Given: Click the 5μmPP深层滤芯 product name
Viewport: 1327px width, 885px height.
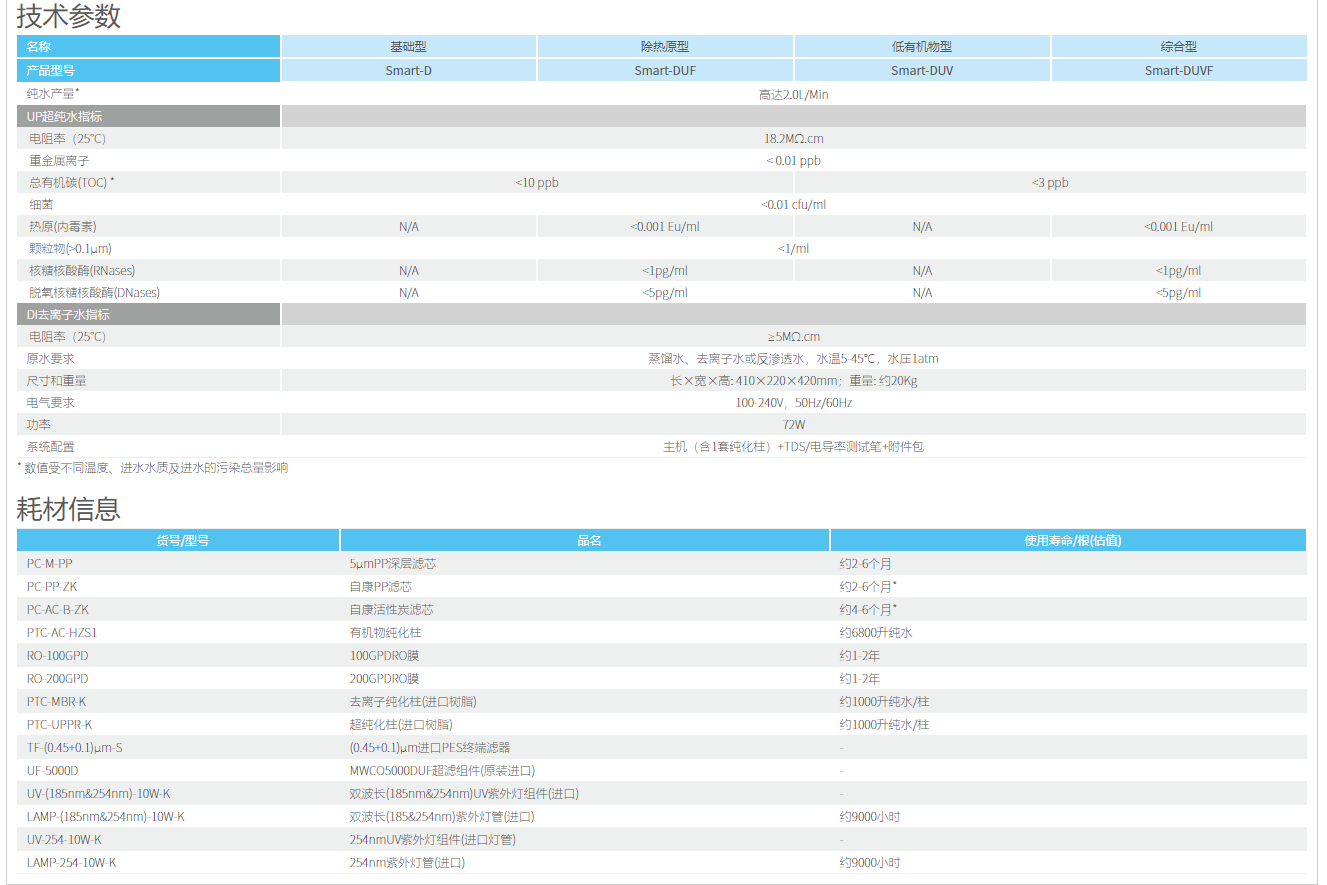Looking at the screenshot, I should tap(393, 564).
